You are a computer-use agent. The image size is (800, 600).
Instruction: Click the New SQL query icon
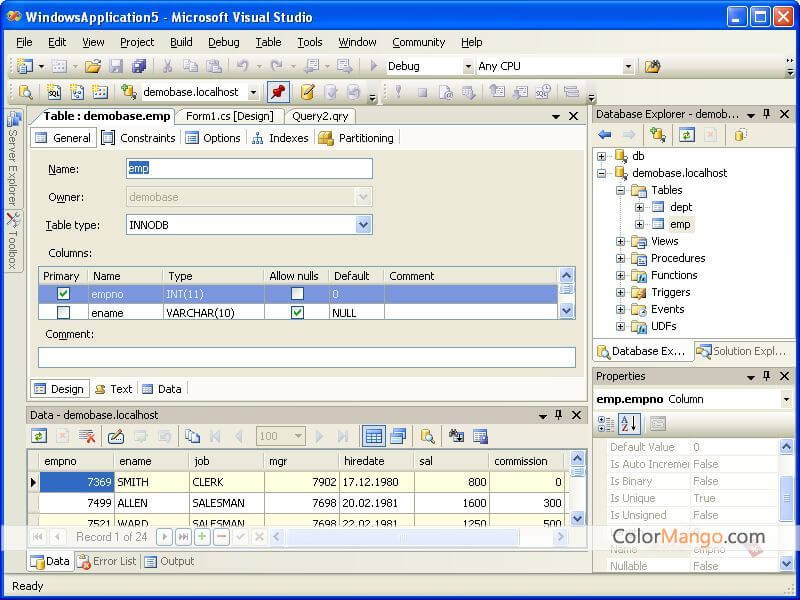pos(54,92)
